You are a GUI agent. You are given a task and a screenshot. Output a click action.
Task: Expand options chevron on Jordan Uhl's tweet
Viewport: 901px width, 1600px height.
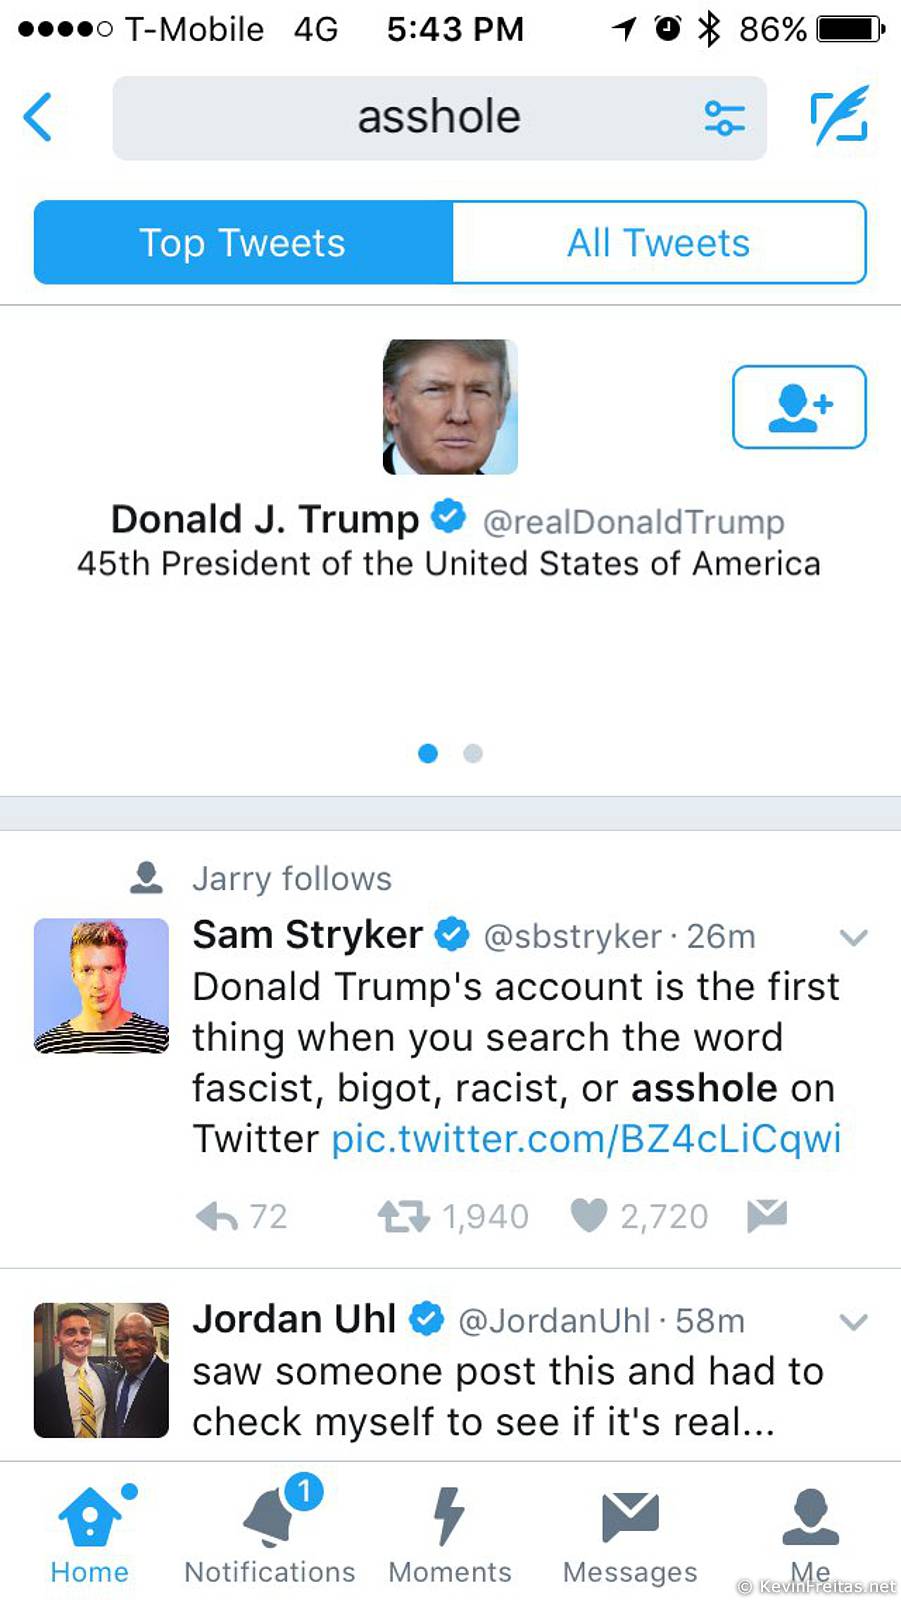pos(853,1322)
